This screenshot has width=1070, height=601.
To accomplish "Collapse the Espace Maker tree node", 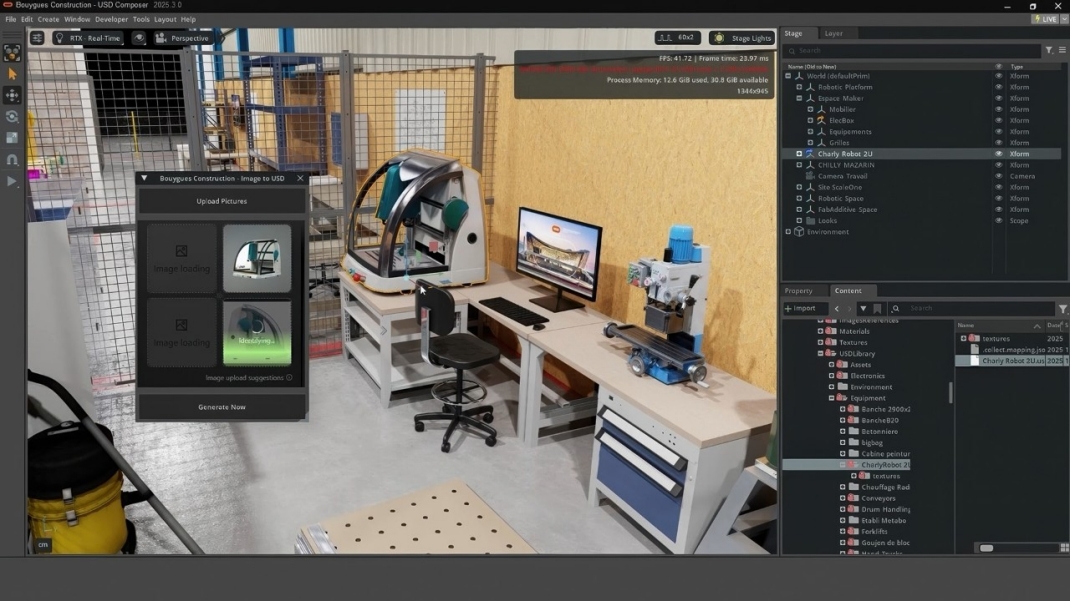I will click(799, 98).
